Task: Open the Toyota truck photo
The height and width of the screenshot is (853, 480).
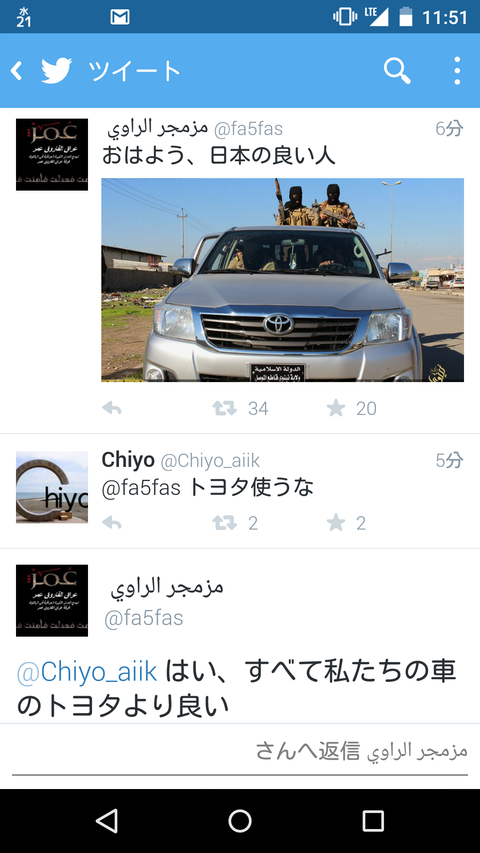Action: pyautogui.click(x=282, y=280)
